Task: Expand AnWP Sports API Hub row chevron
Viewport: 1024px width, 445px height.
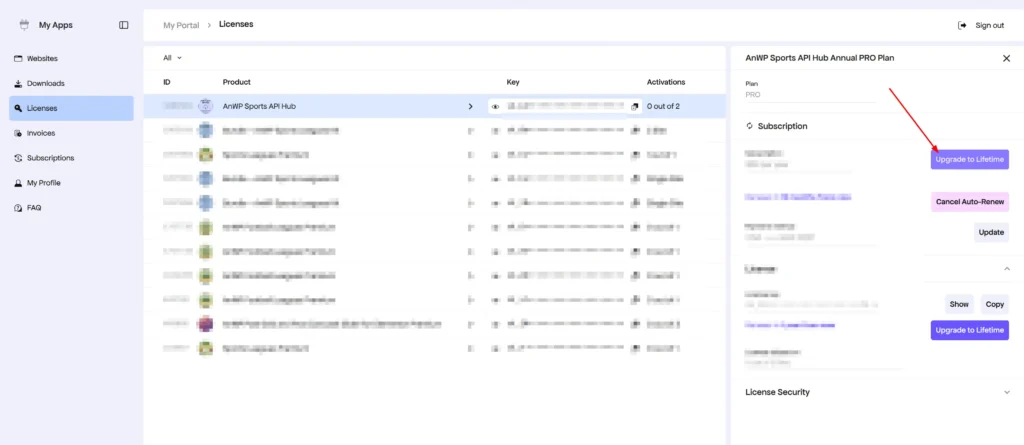Action: [x=470, y=106]
